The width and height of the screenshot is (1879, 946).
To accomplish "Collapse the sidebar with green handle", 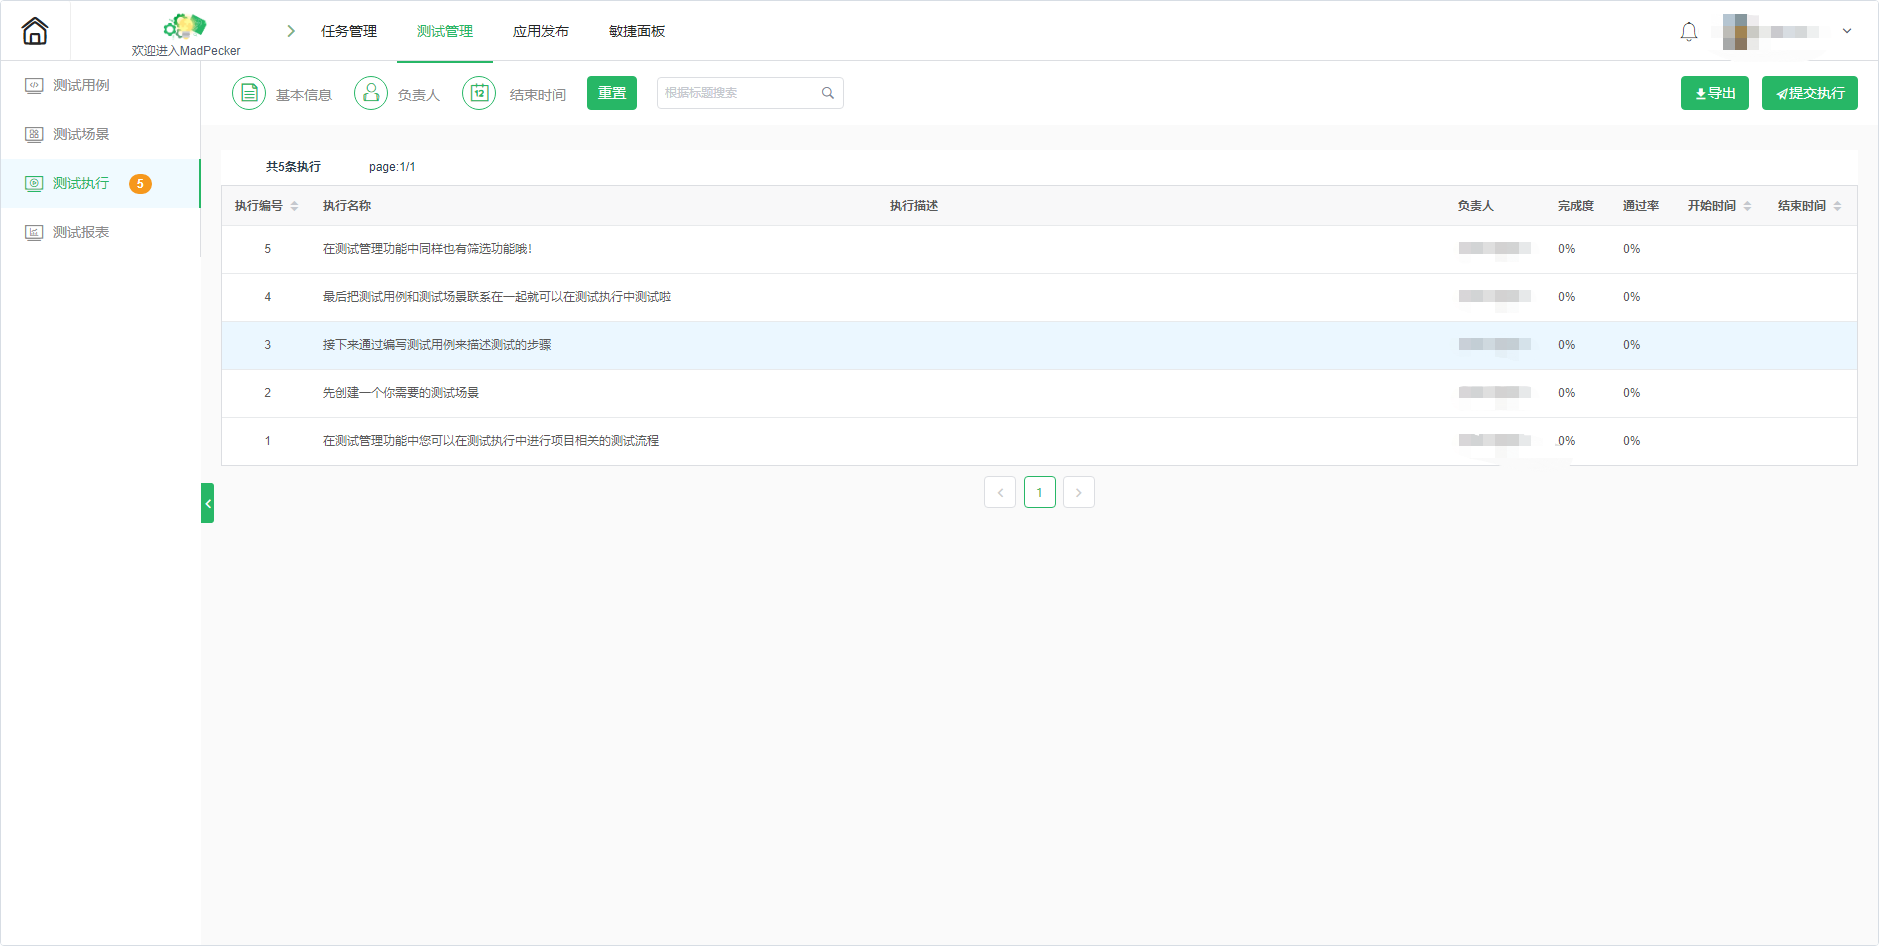I will 207,503.
